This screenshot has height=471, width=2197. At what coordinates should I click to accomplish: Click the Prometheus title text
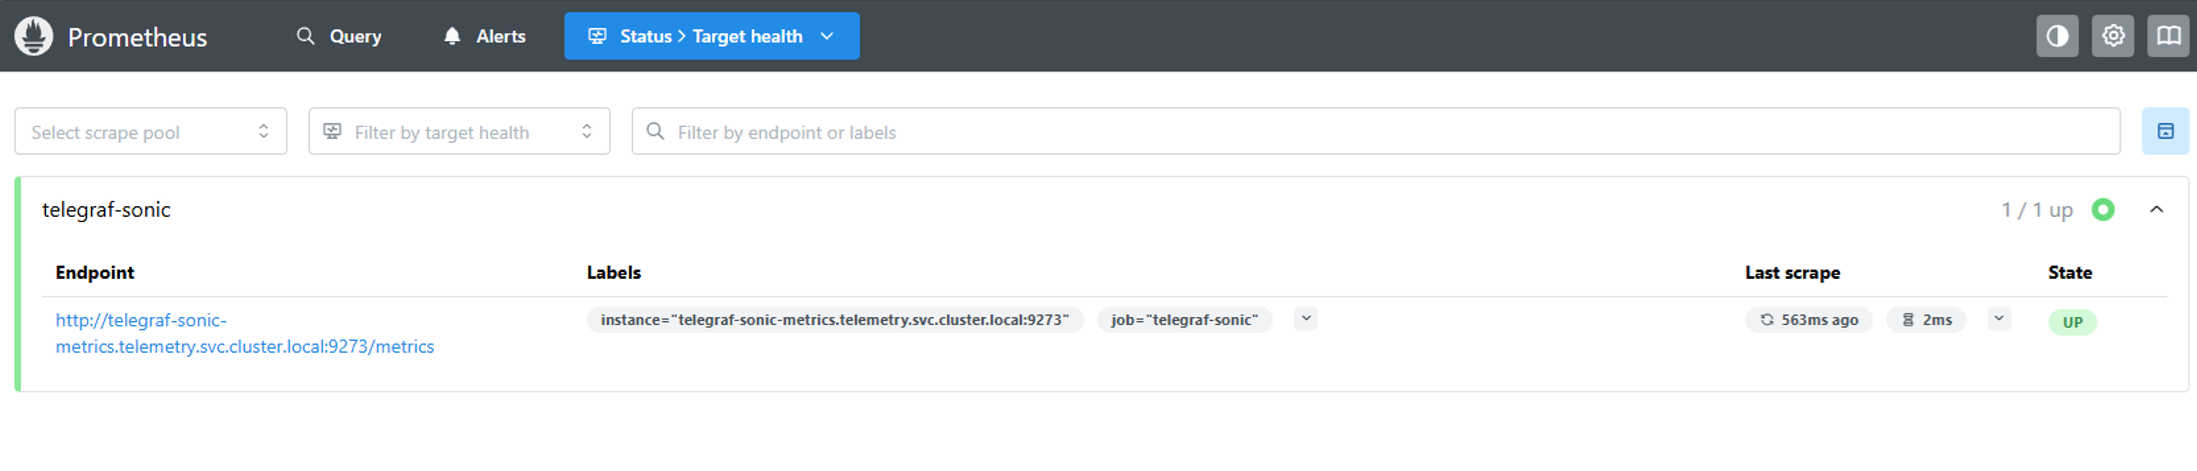point(137,37)
